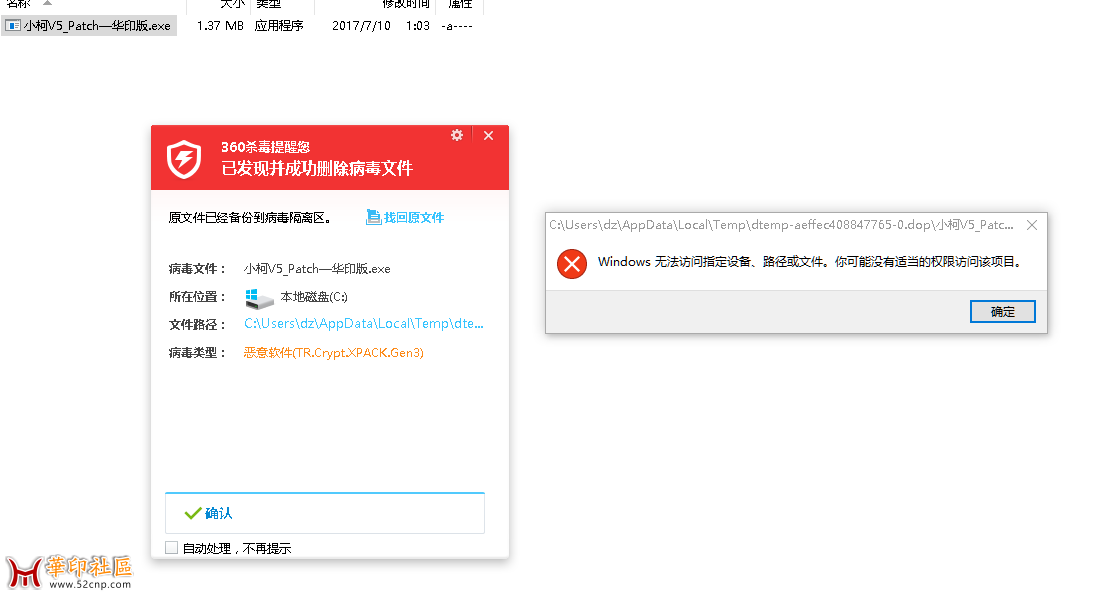The width and height of the screenshot is (1099, 597).
Task: Sort by 大小 column header
Action: coord(232,4)
